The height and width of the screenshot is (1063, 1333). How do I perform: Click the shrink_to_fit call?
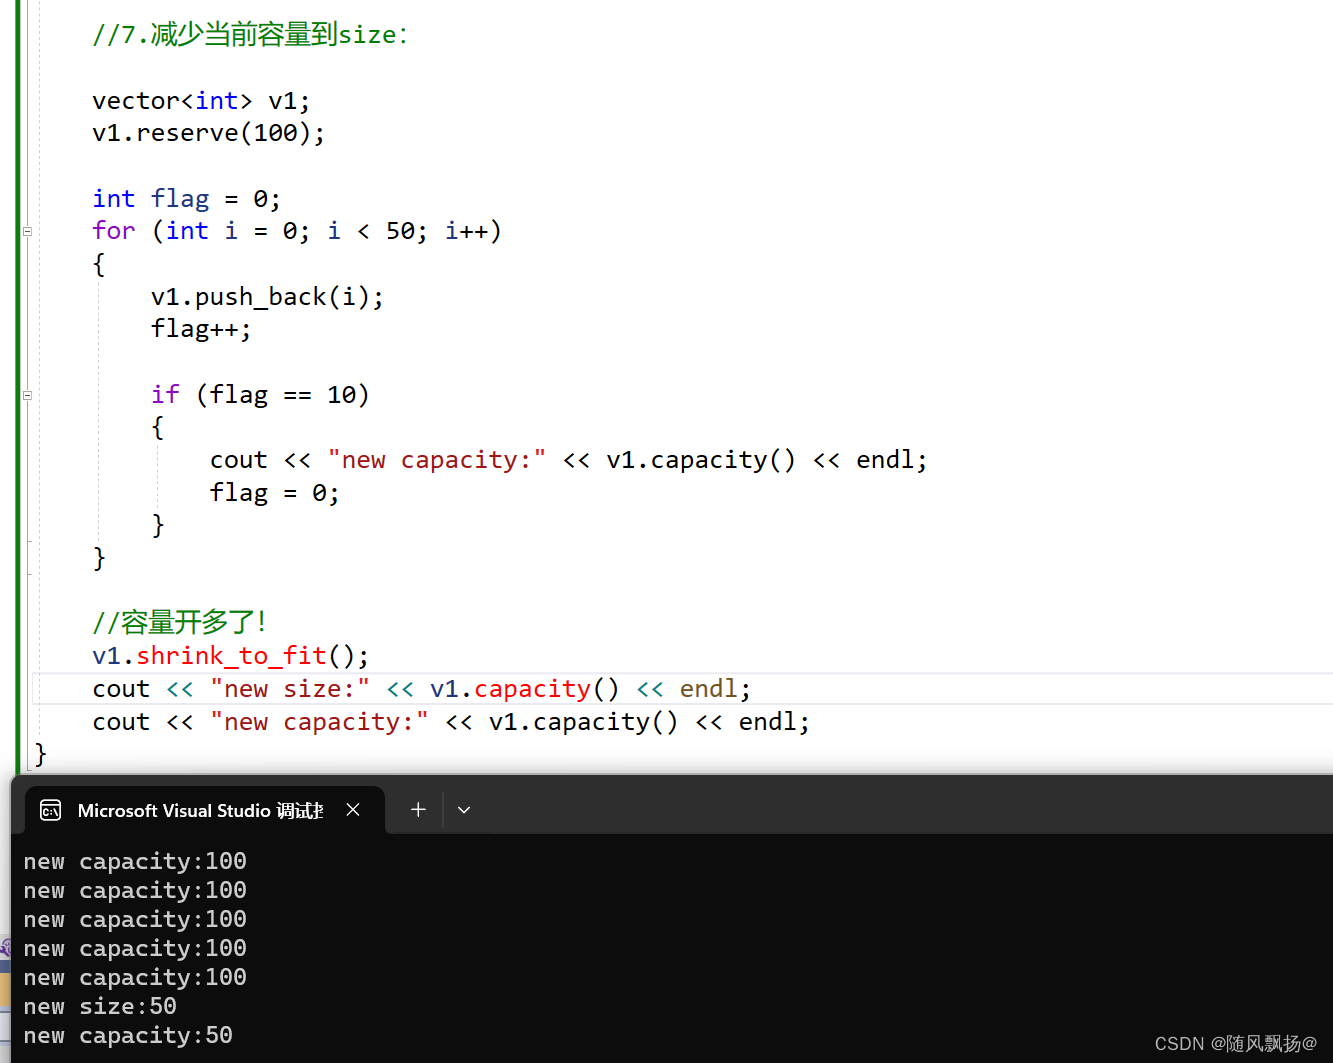coord(231,656)
